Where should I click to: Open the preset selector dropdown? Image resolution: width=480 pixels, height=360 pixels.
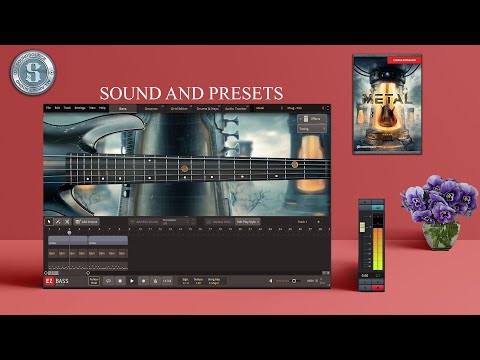[305, 108]
